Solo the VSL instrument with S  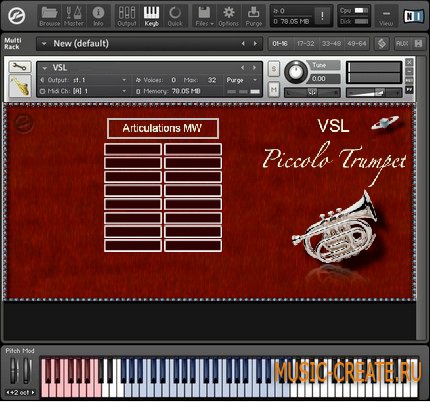click(274, 69)
